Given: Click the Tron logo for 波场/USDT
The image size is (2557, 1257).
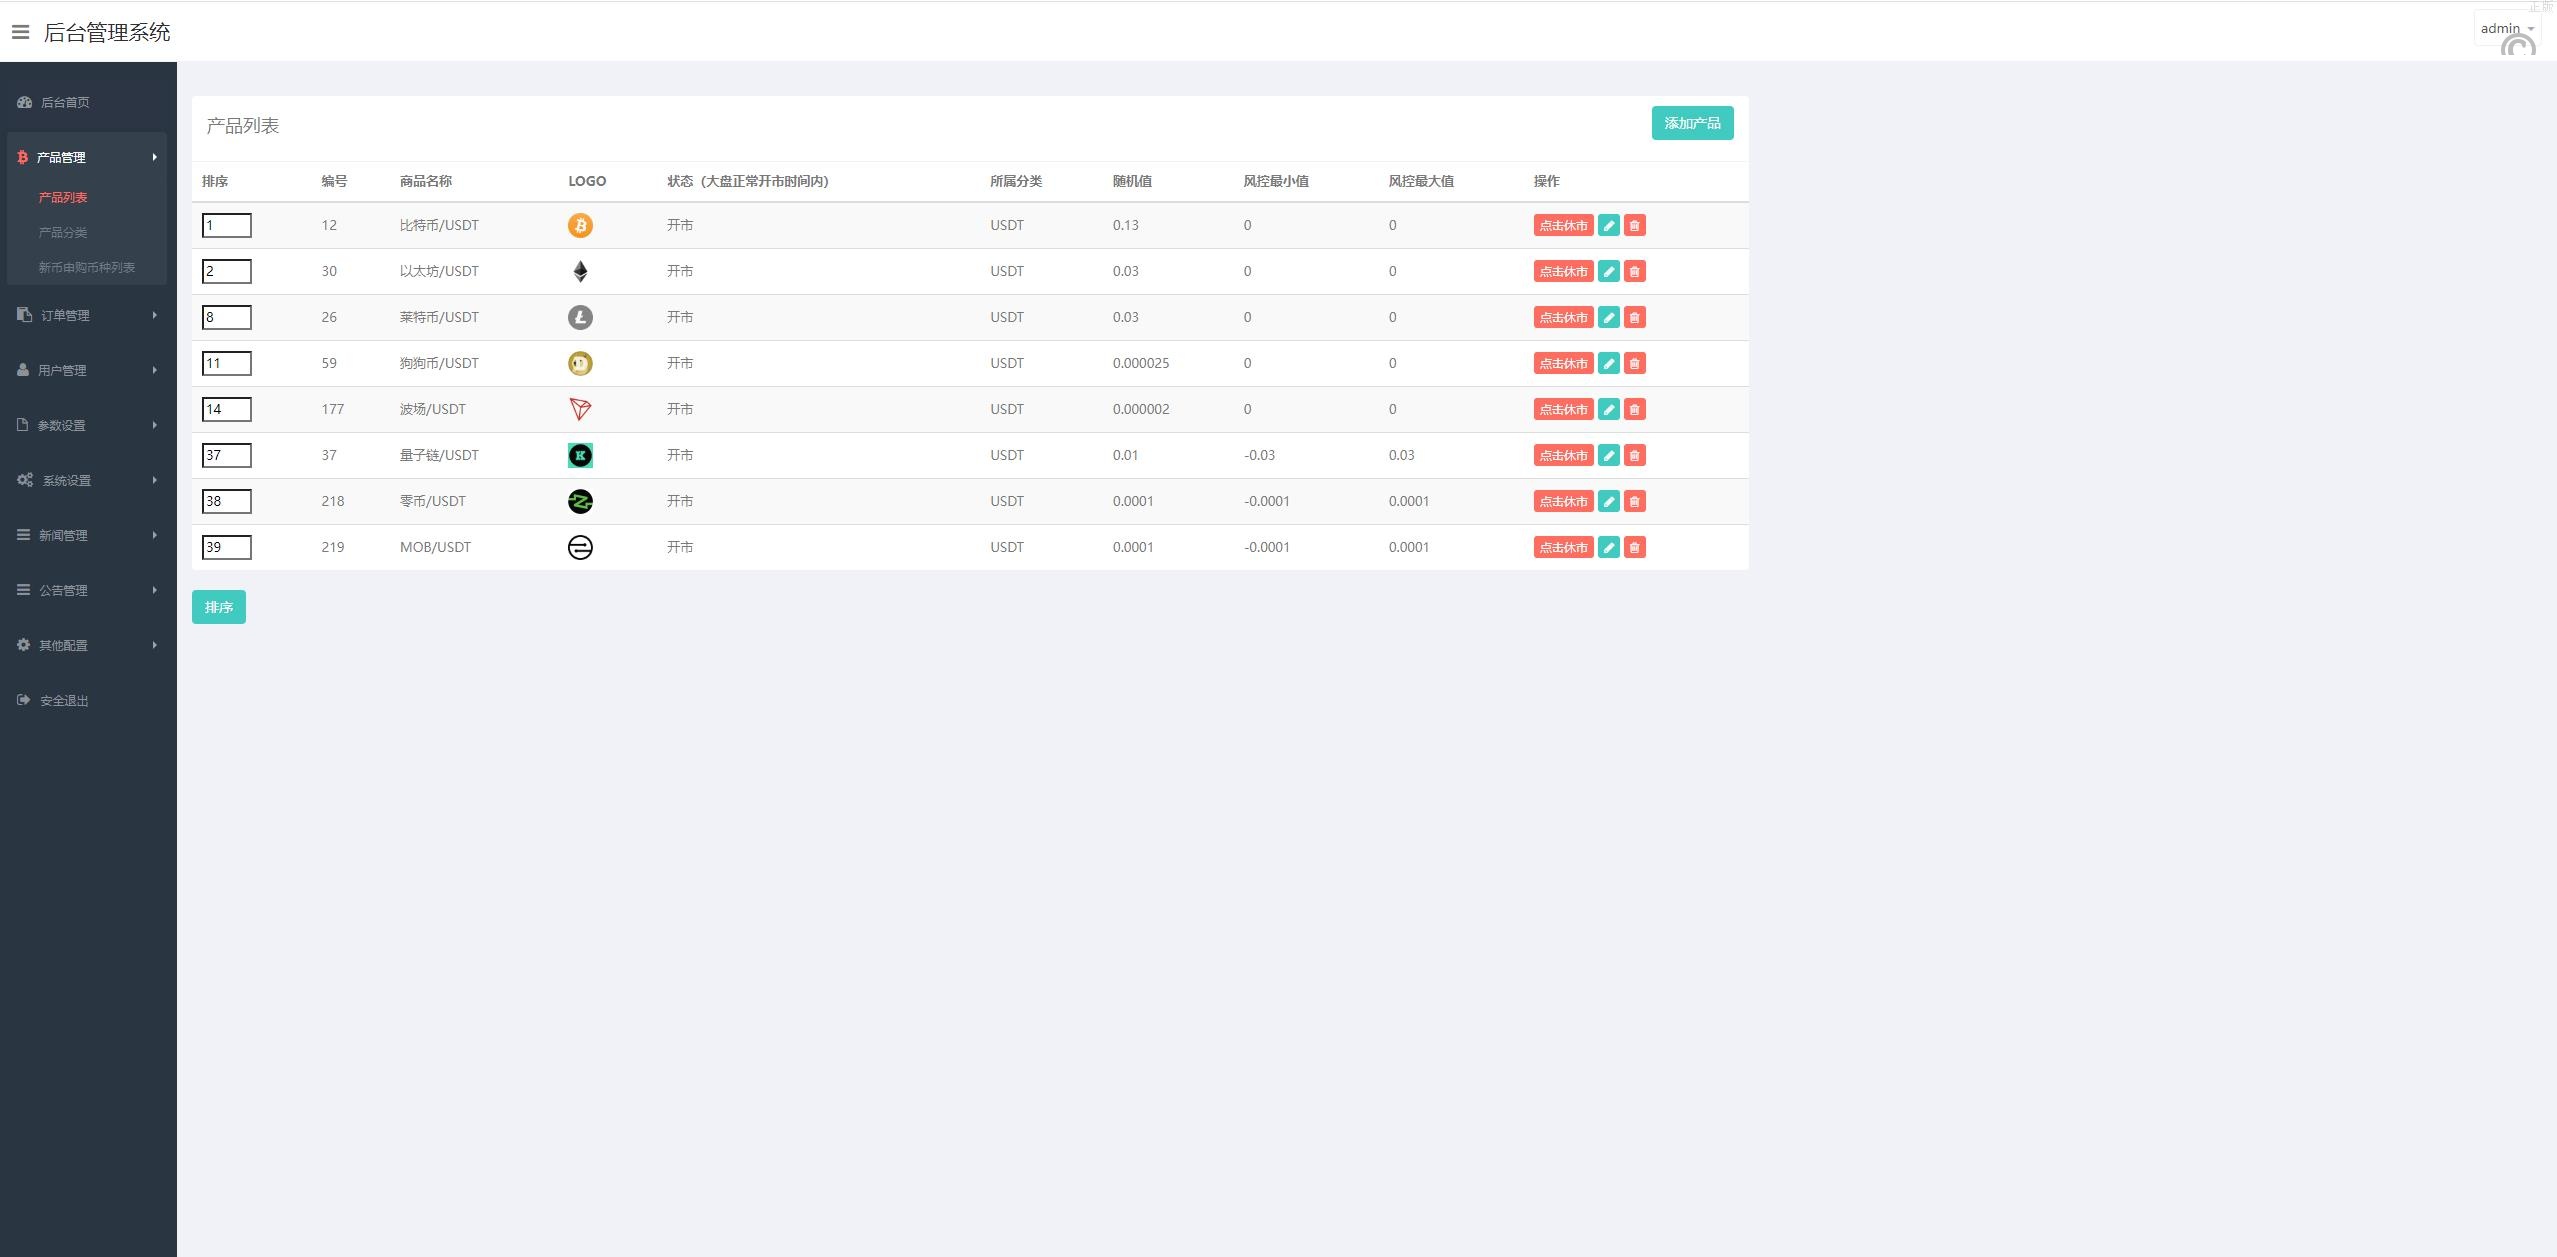Looking at the screenshot, I should click(x=580, y=409).
